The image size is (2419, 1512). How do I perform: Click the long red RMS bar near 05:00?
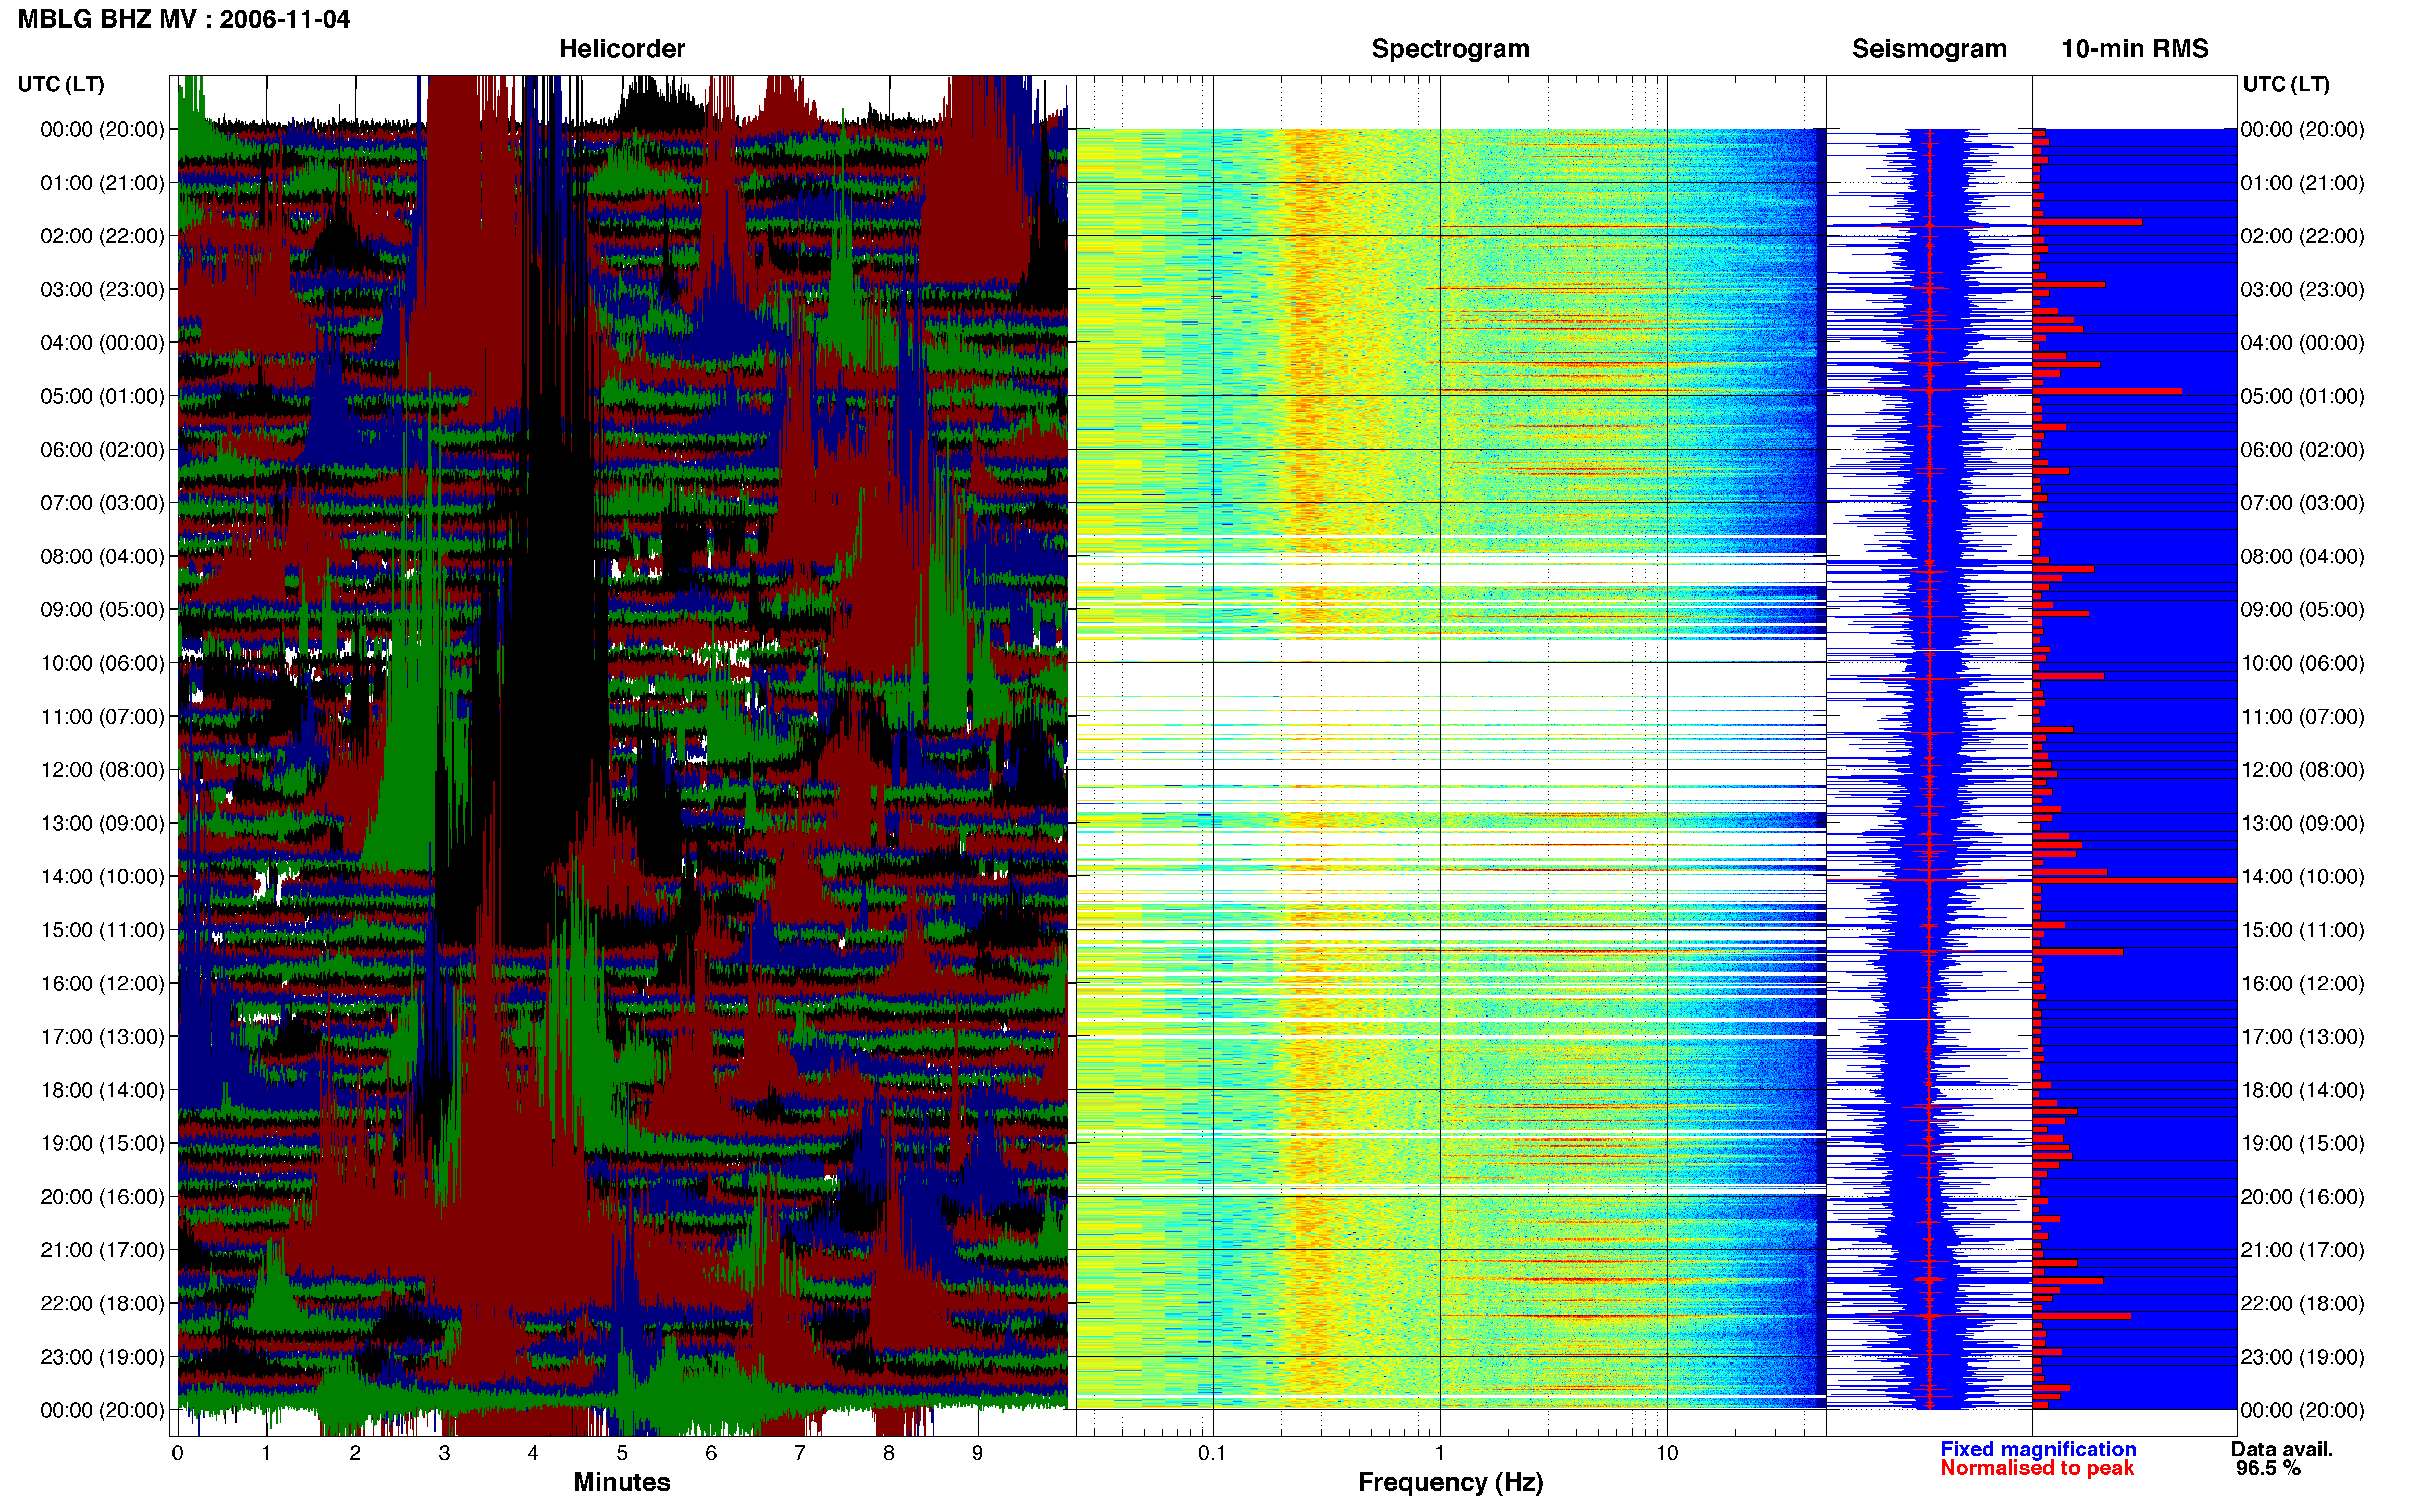point(2107,391)
